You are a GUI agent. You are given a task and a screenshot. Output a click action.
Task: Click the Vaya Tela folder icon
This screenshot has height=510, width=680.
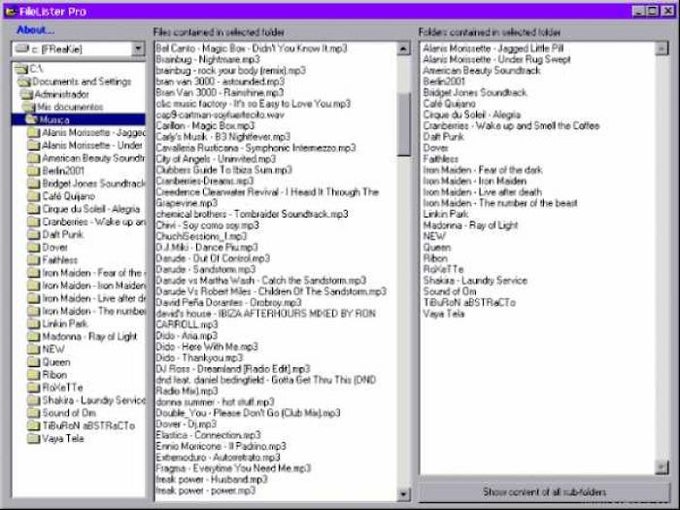click(x=33, y=439)
